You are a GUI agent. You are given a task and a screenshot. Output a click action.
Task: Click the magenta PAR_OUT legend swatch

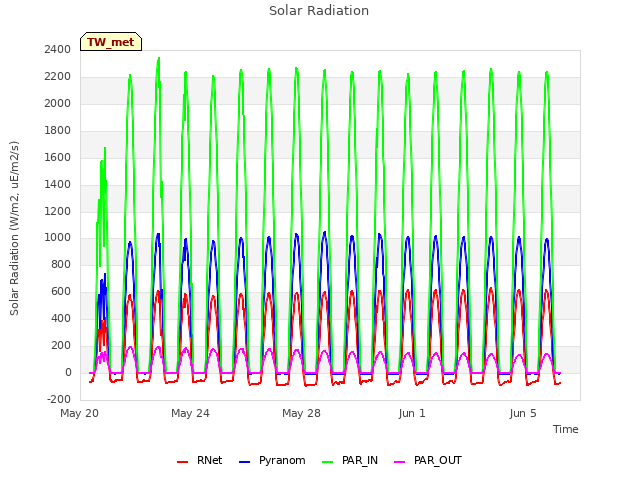point(400,462)
